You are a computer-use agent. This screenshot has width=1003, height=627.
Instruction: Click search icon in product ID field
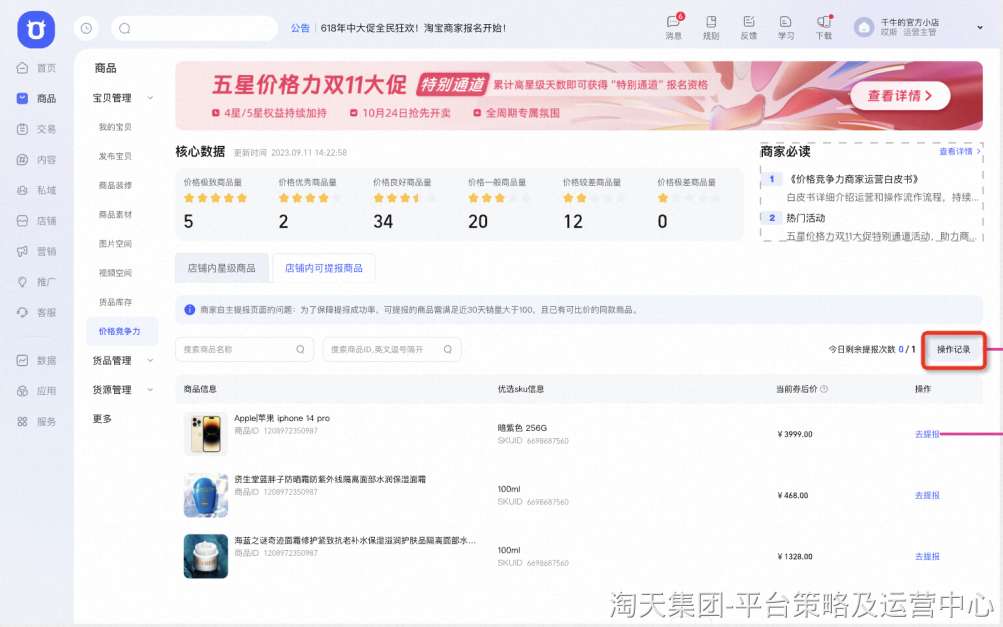(x=448, y=349)
